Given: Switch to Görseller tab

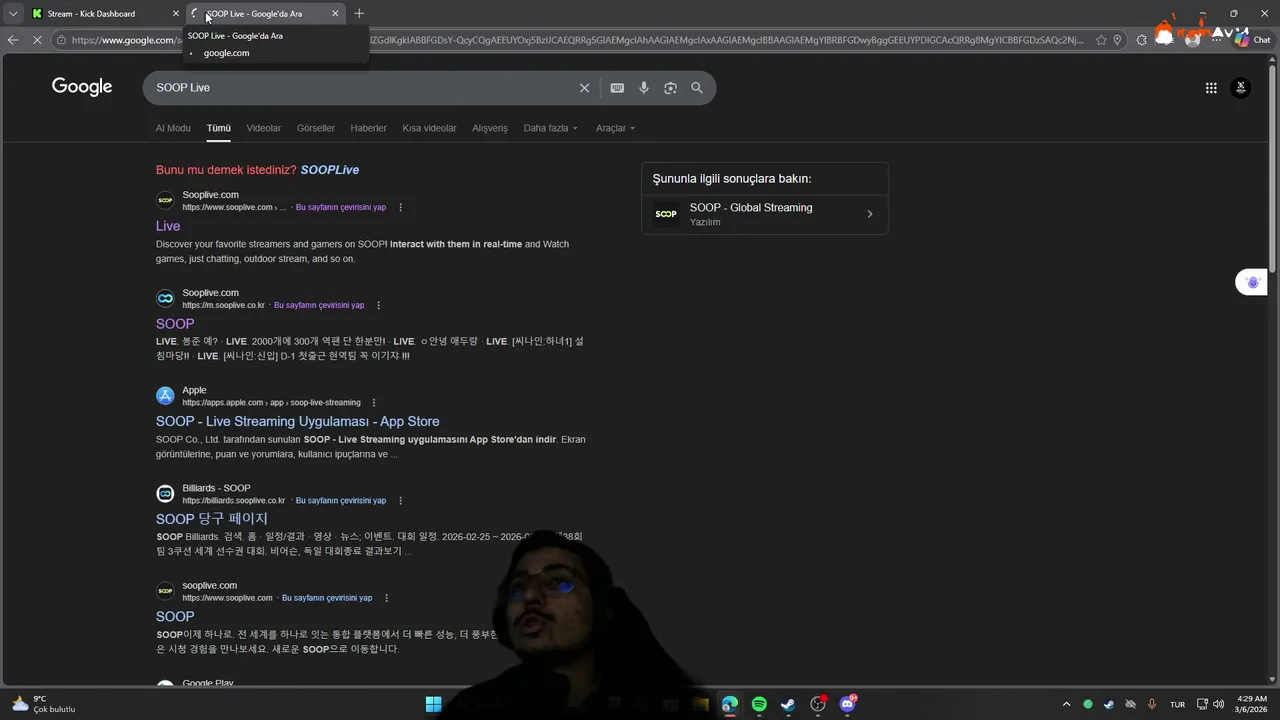Looking at the screenshot, I should point(316,128).
